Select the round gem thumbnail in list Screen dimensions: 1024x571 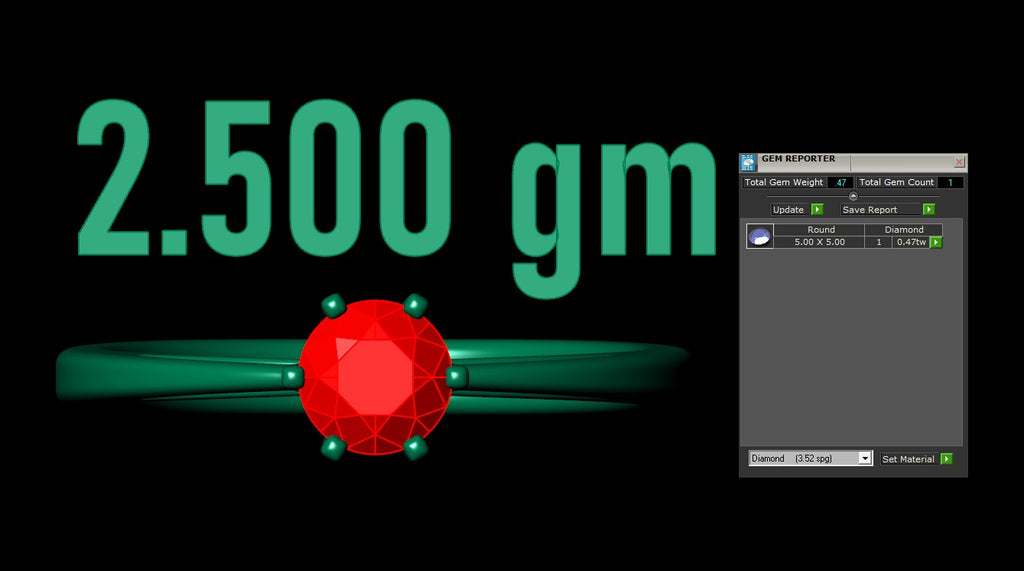[x=760, y=236]
